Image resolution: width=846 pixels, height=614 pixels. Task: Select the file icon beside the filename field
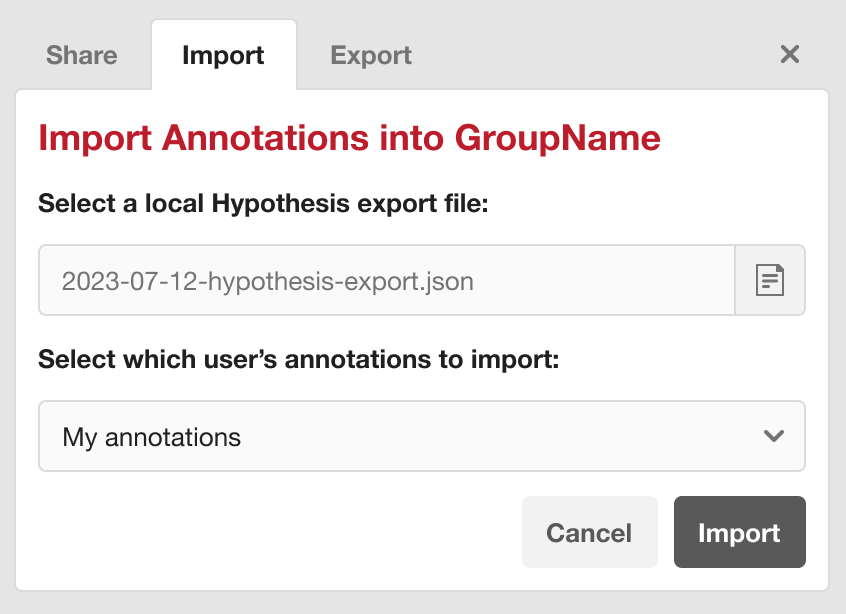pyautogui.click(x=770, y=281)
